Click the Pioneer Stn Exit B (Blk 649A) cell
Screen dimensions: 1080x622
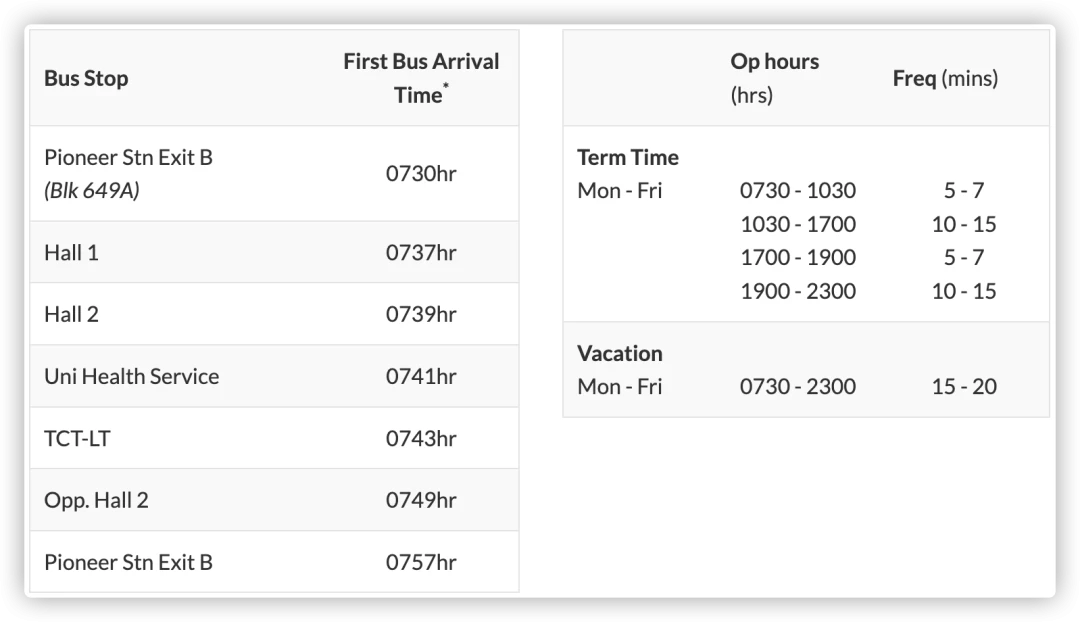[x=128, y=174]
